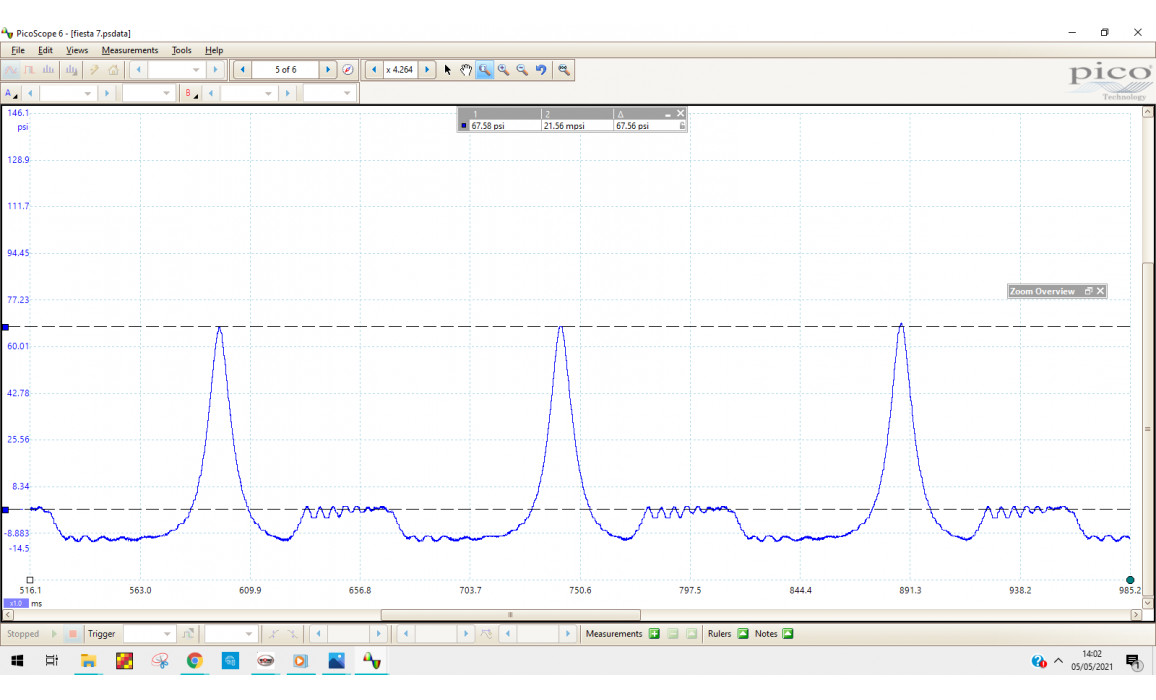Screen dimensions: 1156x700
Task: Open the Tools menu
Action: (181, 50)
